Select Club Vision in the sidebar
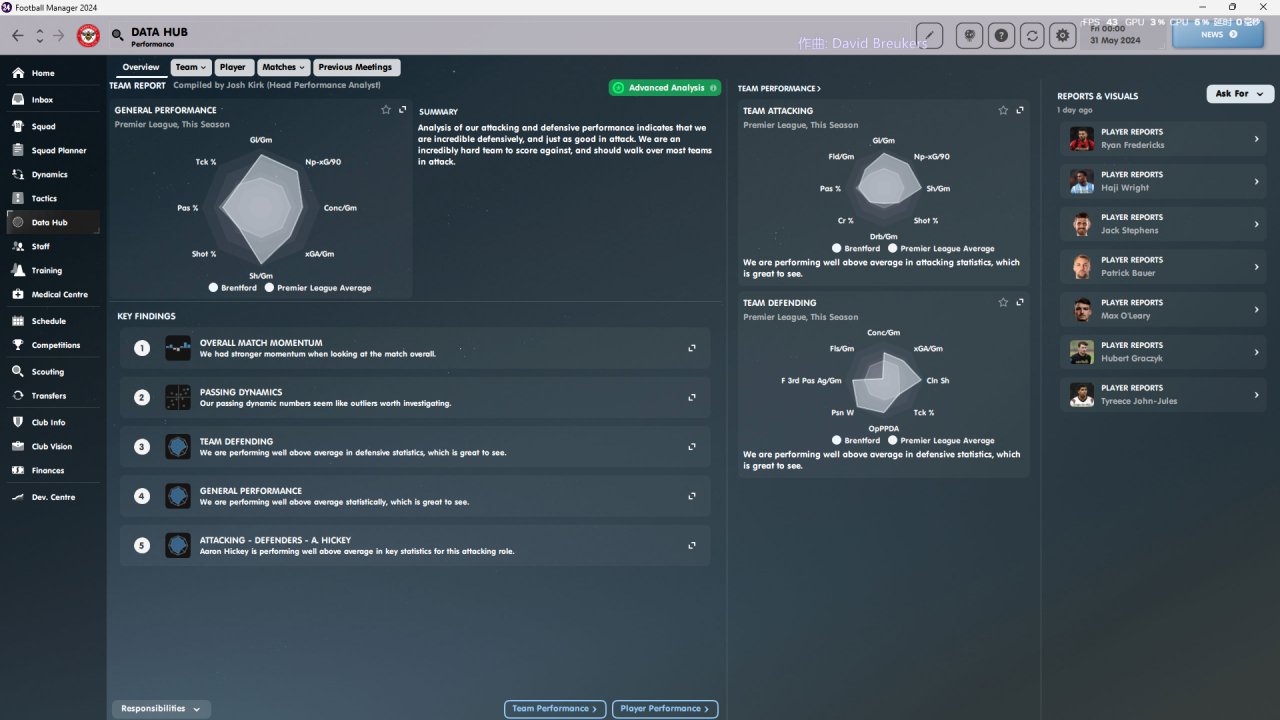Screen dimensions: 1280x720 (x=54, y=447)
